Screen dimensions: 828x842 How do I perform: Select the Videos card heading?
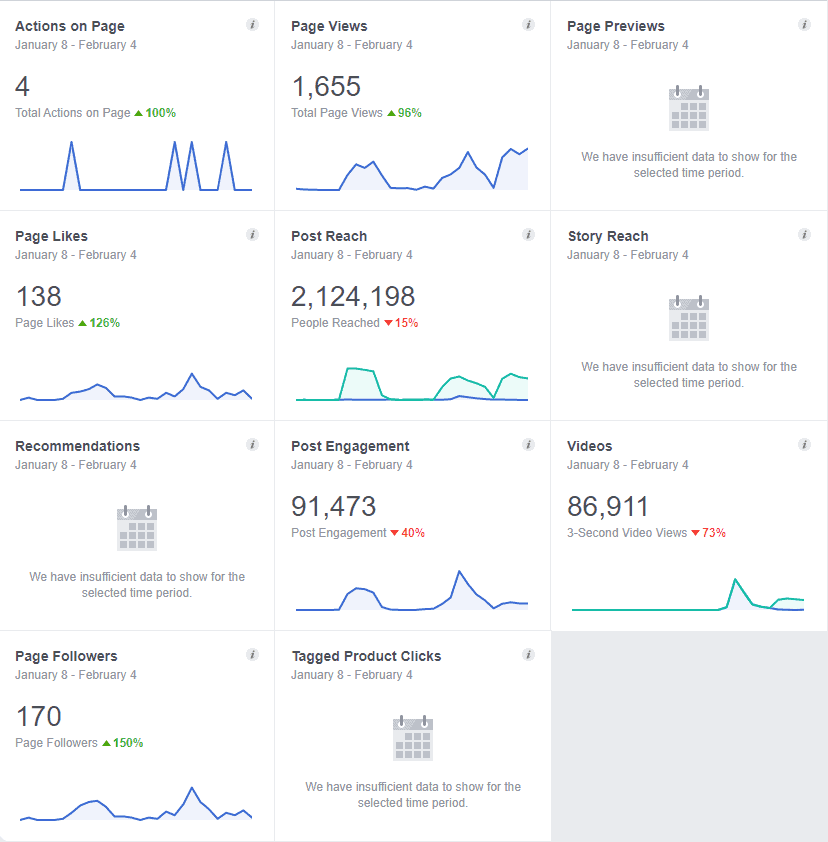pos(590,446)
